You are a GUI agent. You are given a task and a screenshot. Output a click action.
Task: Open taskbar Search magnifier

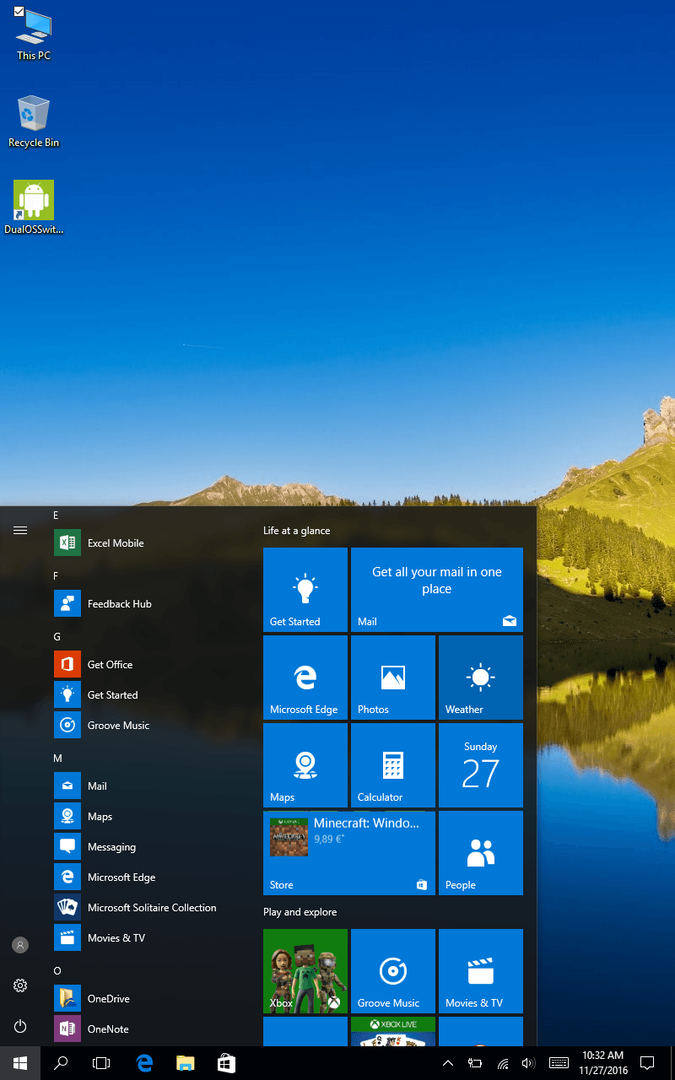tap(61, 1063)
